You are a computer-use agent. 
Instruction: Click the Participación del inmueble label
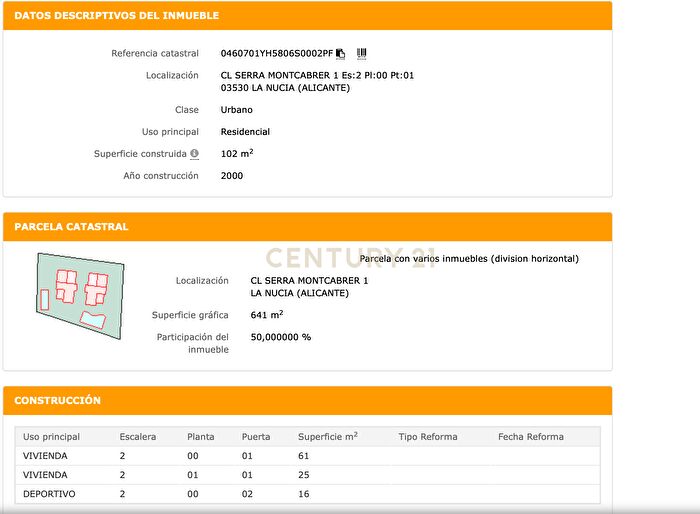coord(193,343)
